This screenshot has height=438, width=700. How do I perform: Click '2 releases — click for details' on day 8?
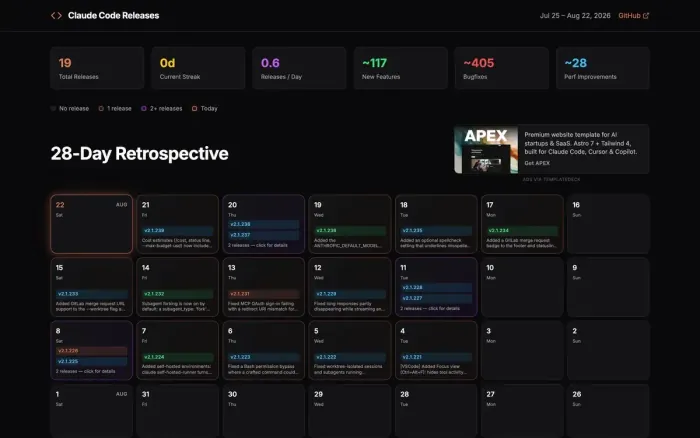click(x=85, y=371)
